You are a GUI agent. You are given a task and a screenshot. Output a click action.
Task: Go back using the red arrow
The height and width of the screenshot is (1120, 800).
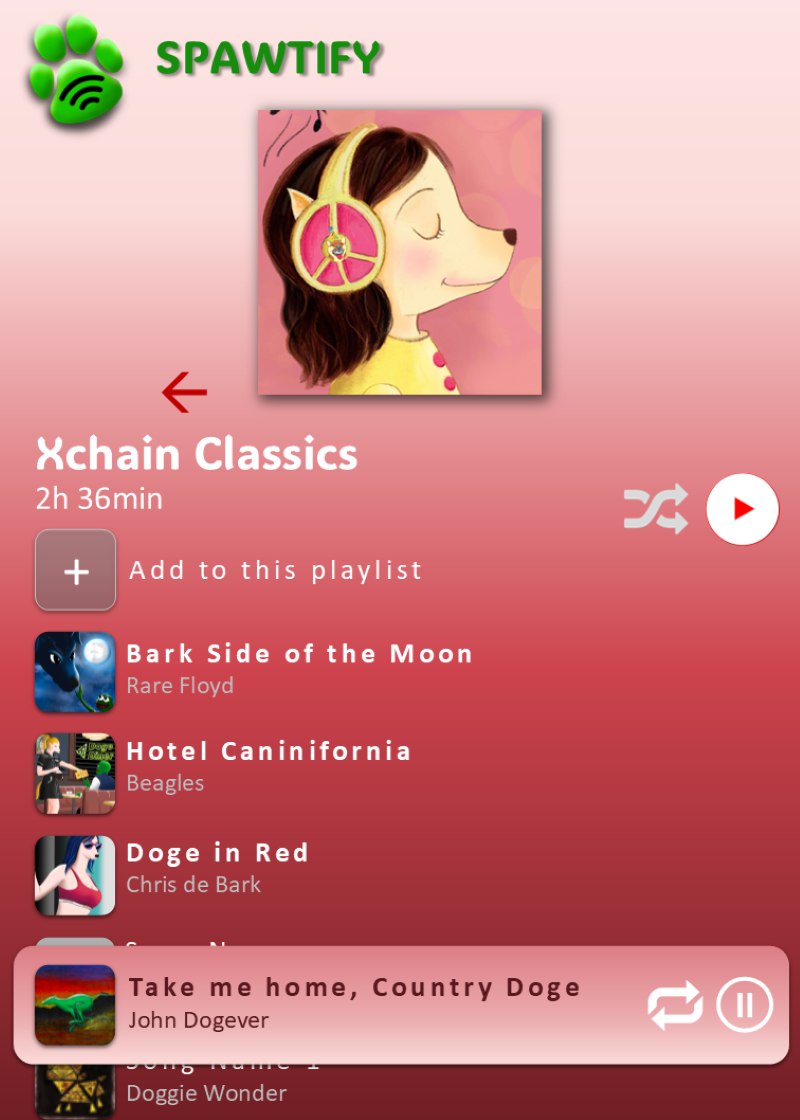click(184, 392)
